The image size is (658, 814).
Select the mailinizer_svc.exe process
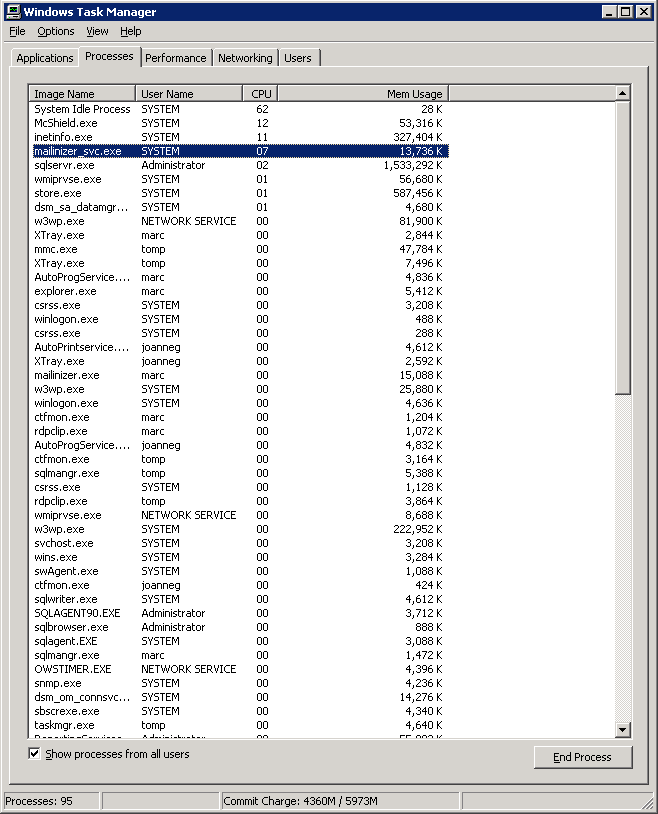tap(239, 151)
